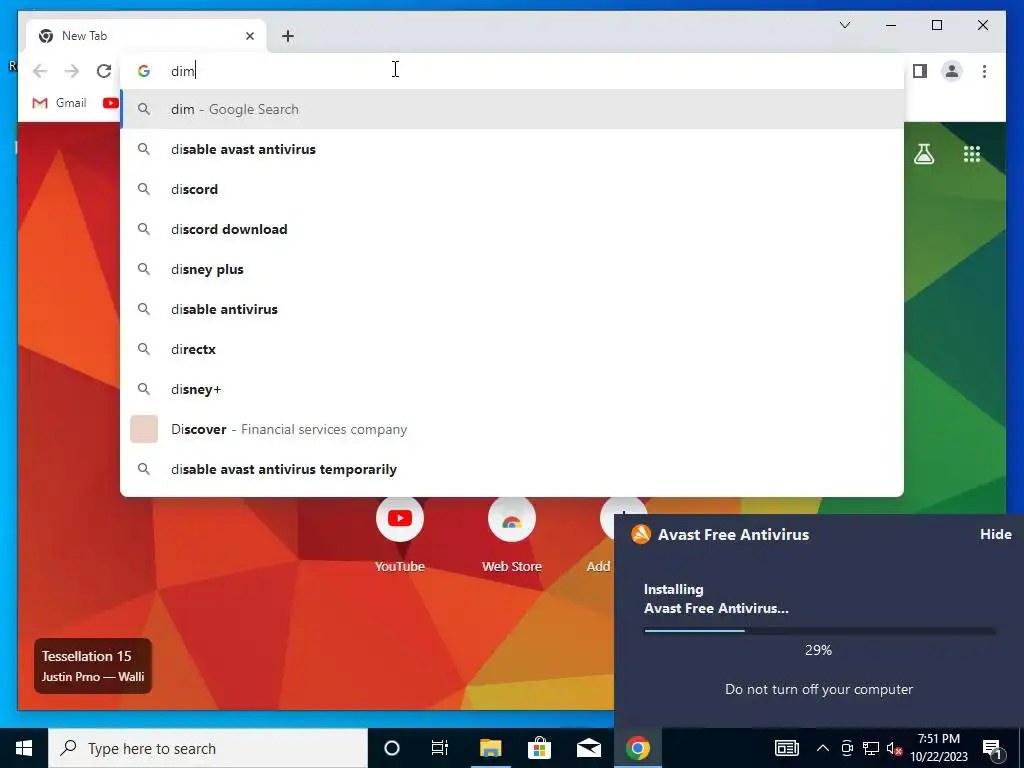Close the New Tab tab
The width and height of the screenshot is (1024, 768).
click(249, 36)
